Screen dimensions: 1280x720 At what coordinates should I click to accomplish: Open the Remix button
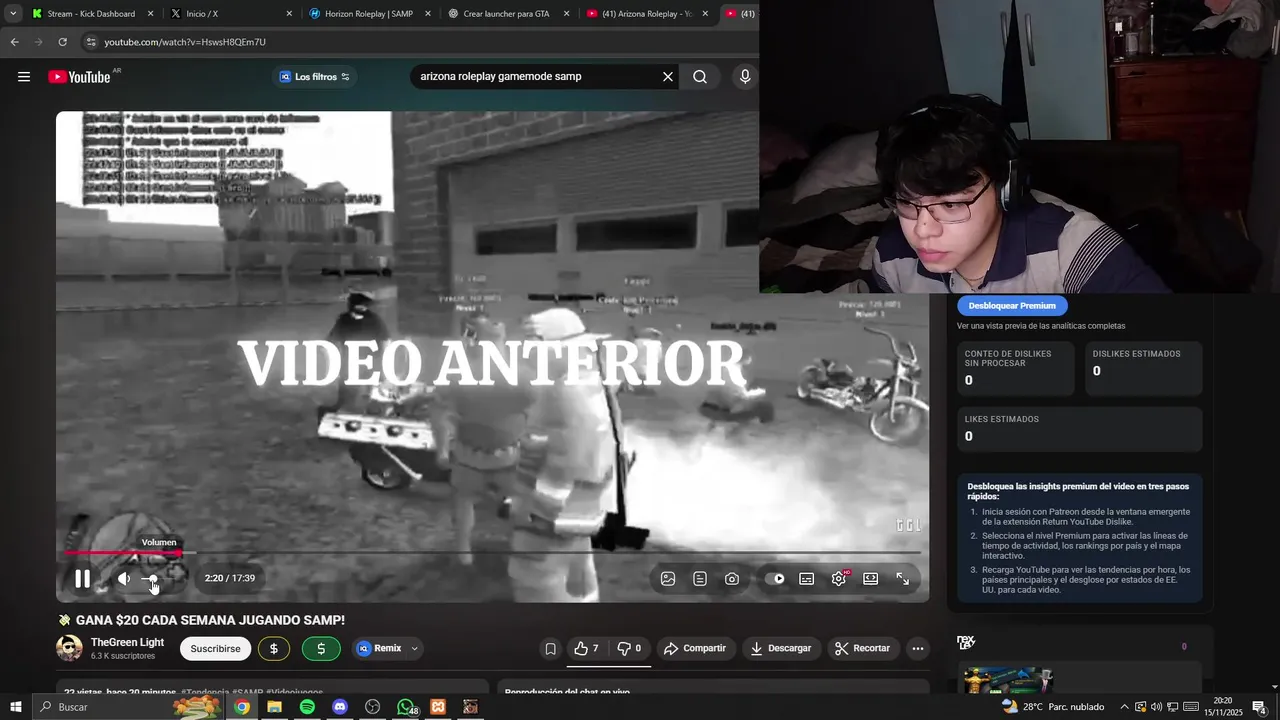click(379, 648)
